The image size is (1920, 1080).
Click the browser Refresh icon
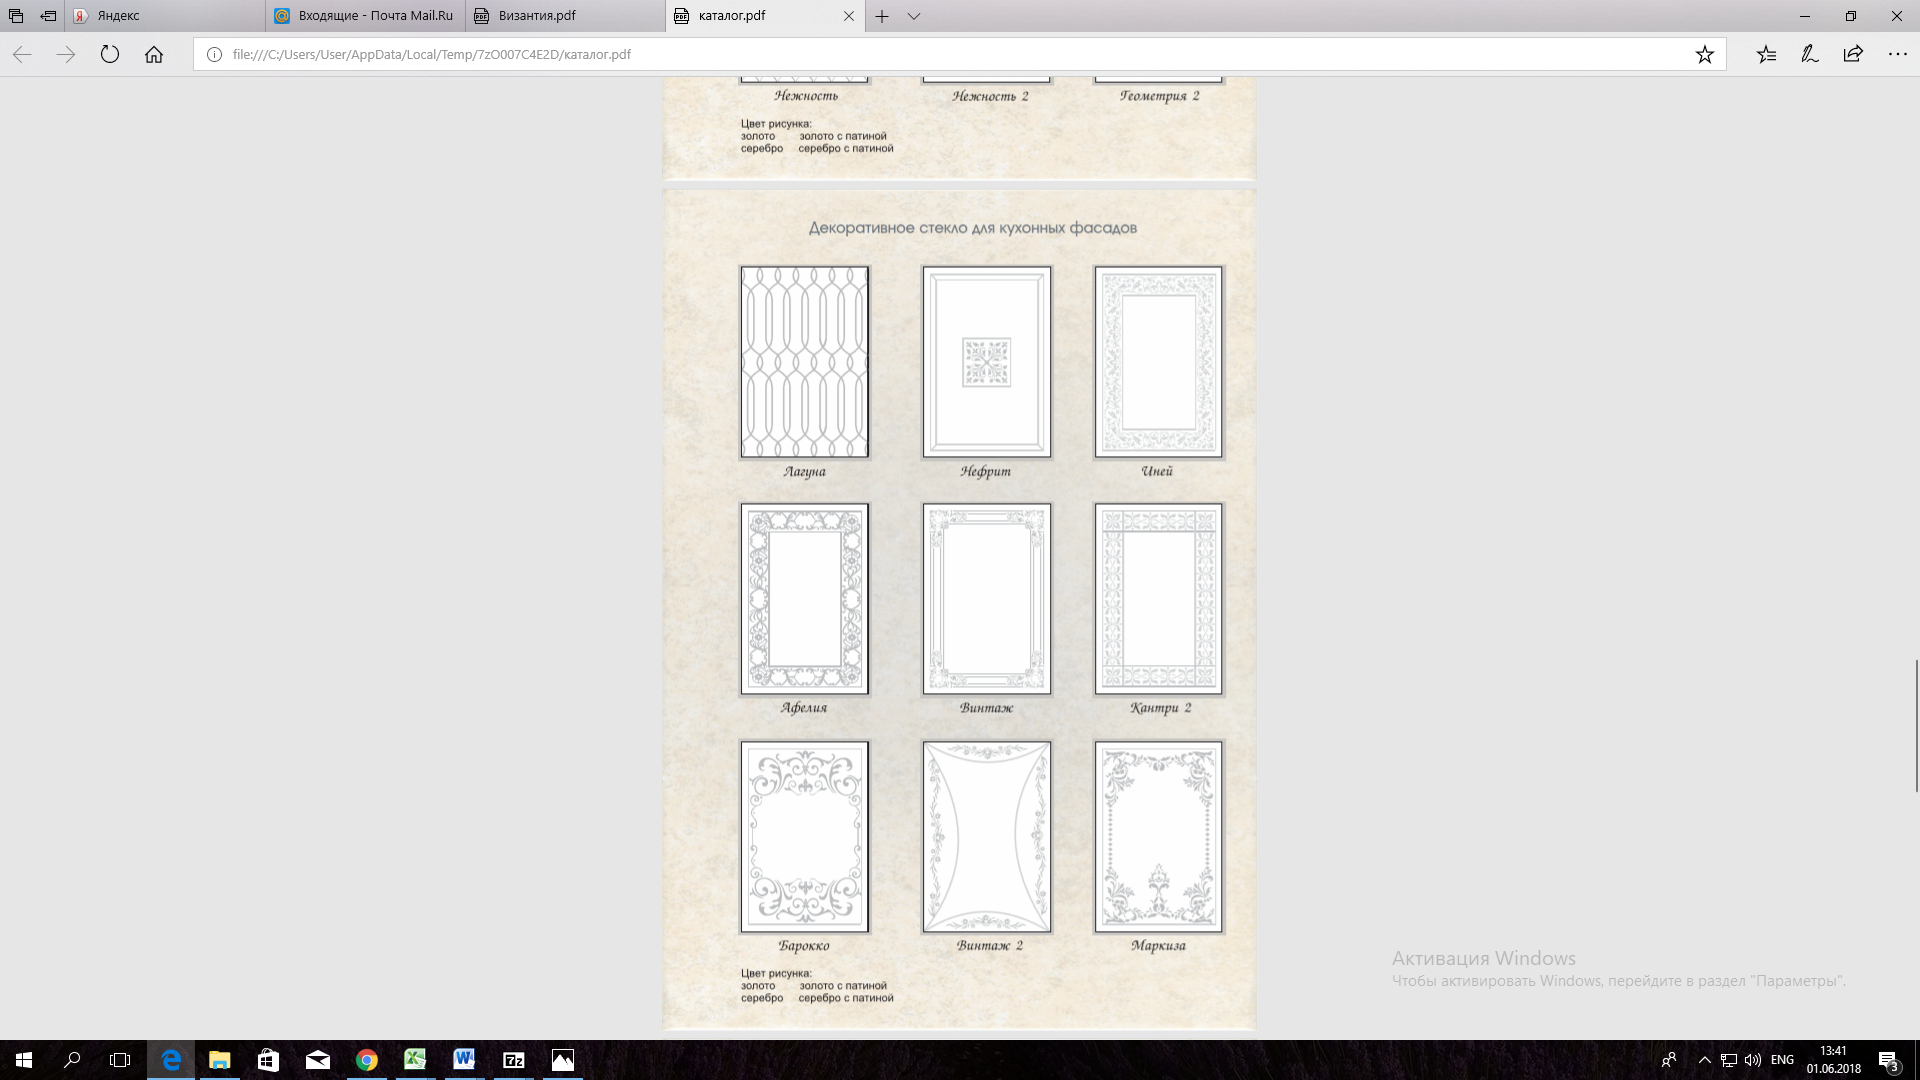(x=110, y=55)
